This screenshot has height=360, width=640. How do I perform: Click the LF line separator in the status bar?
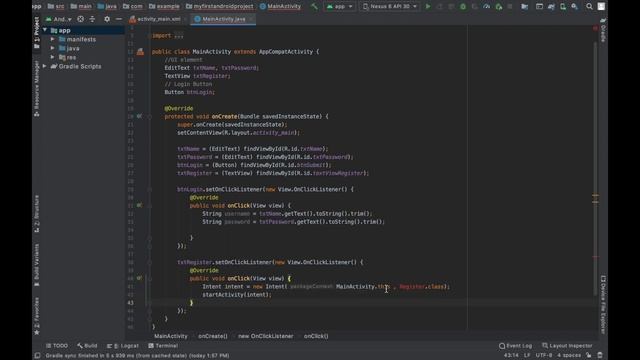click(527, 356)
